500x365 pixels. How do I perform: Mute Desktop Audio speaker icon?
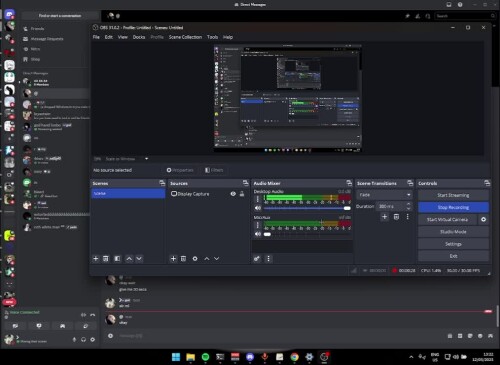tap(258, 208)
